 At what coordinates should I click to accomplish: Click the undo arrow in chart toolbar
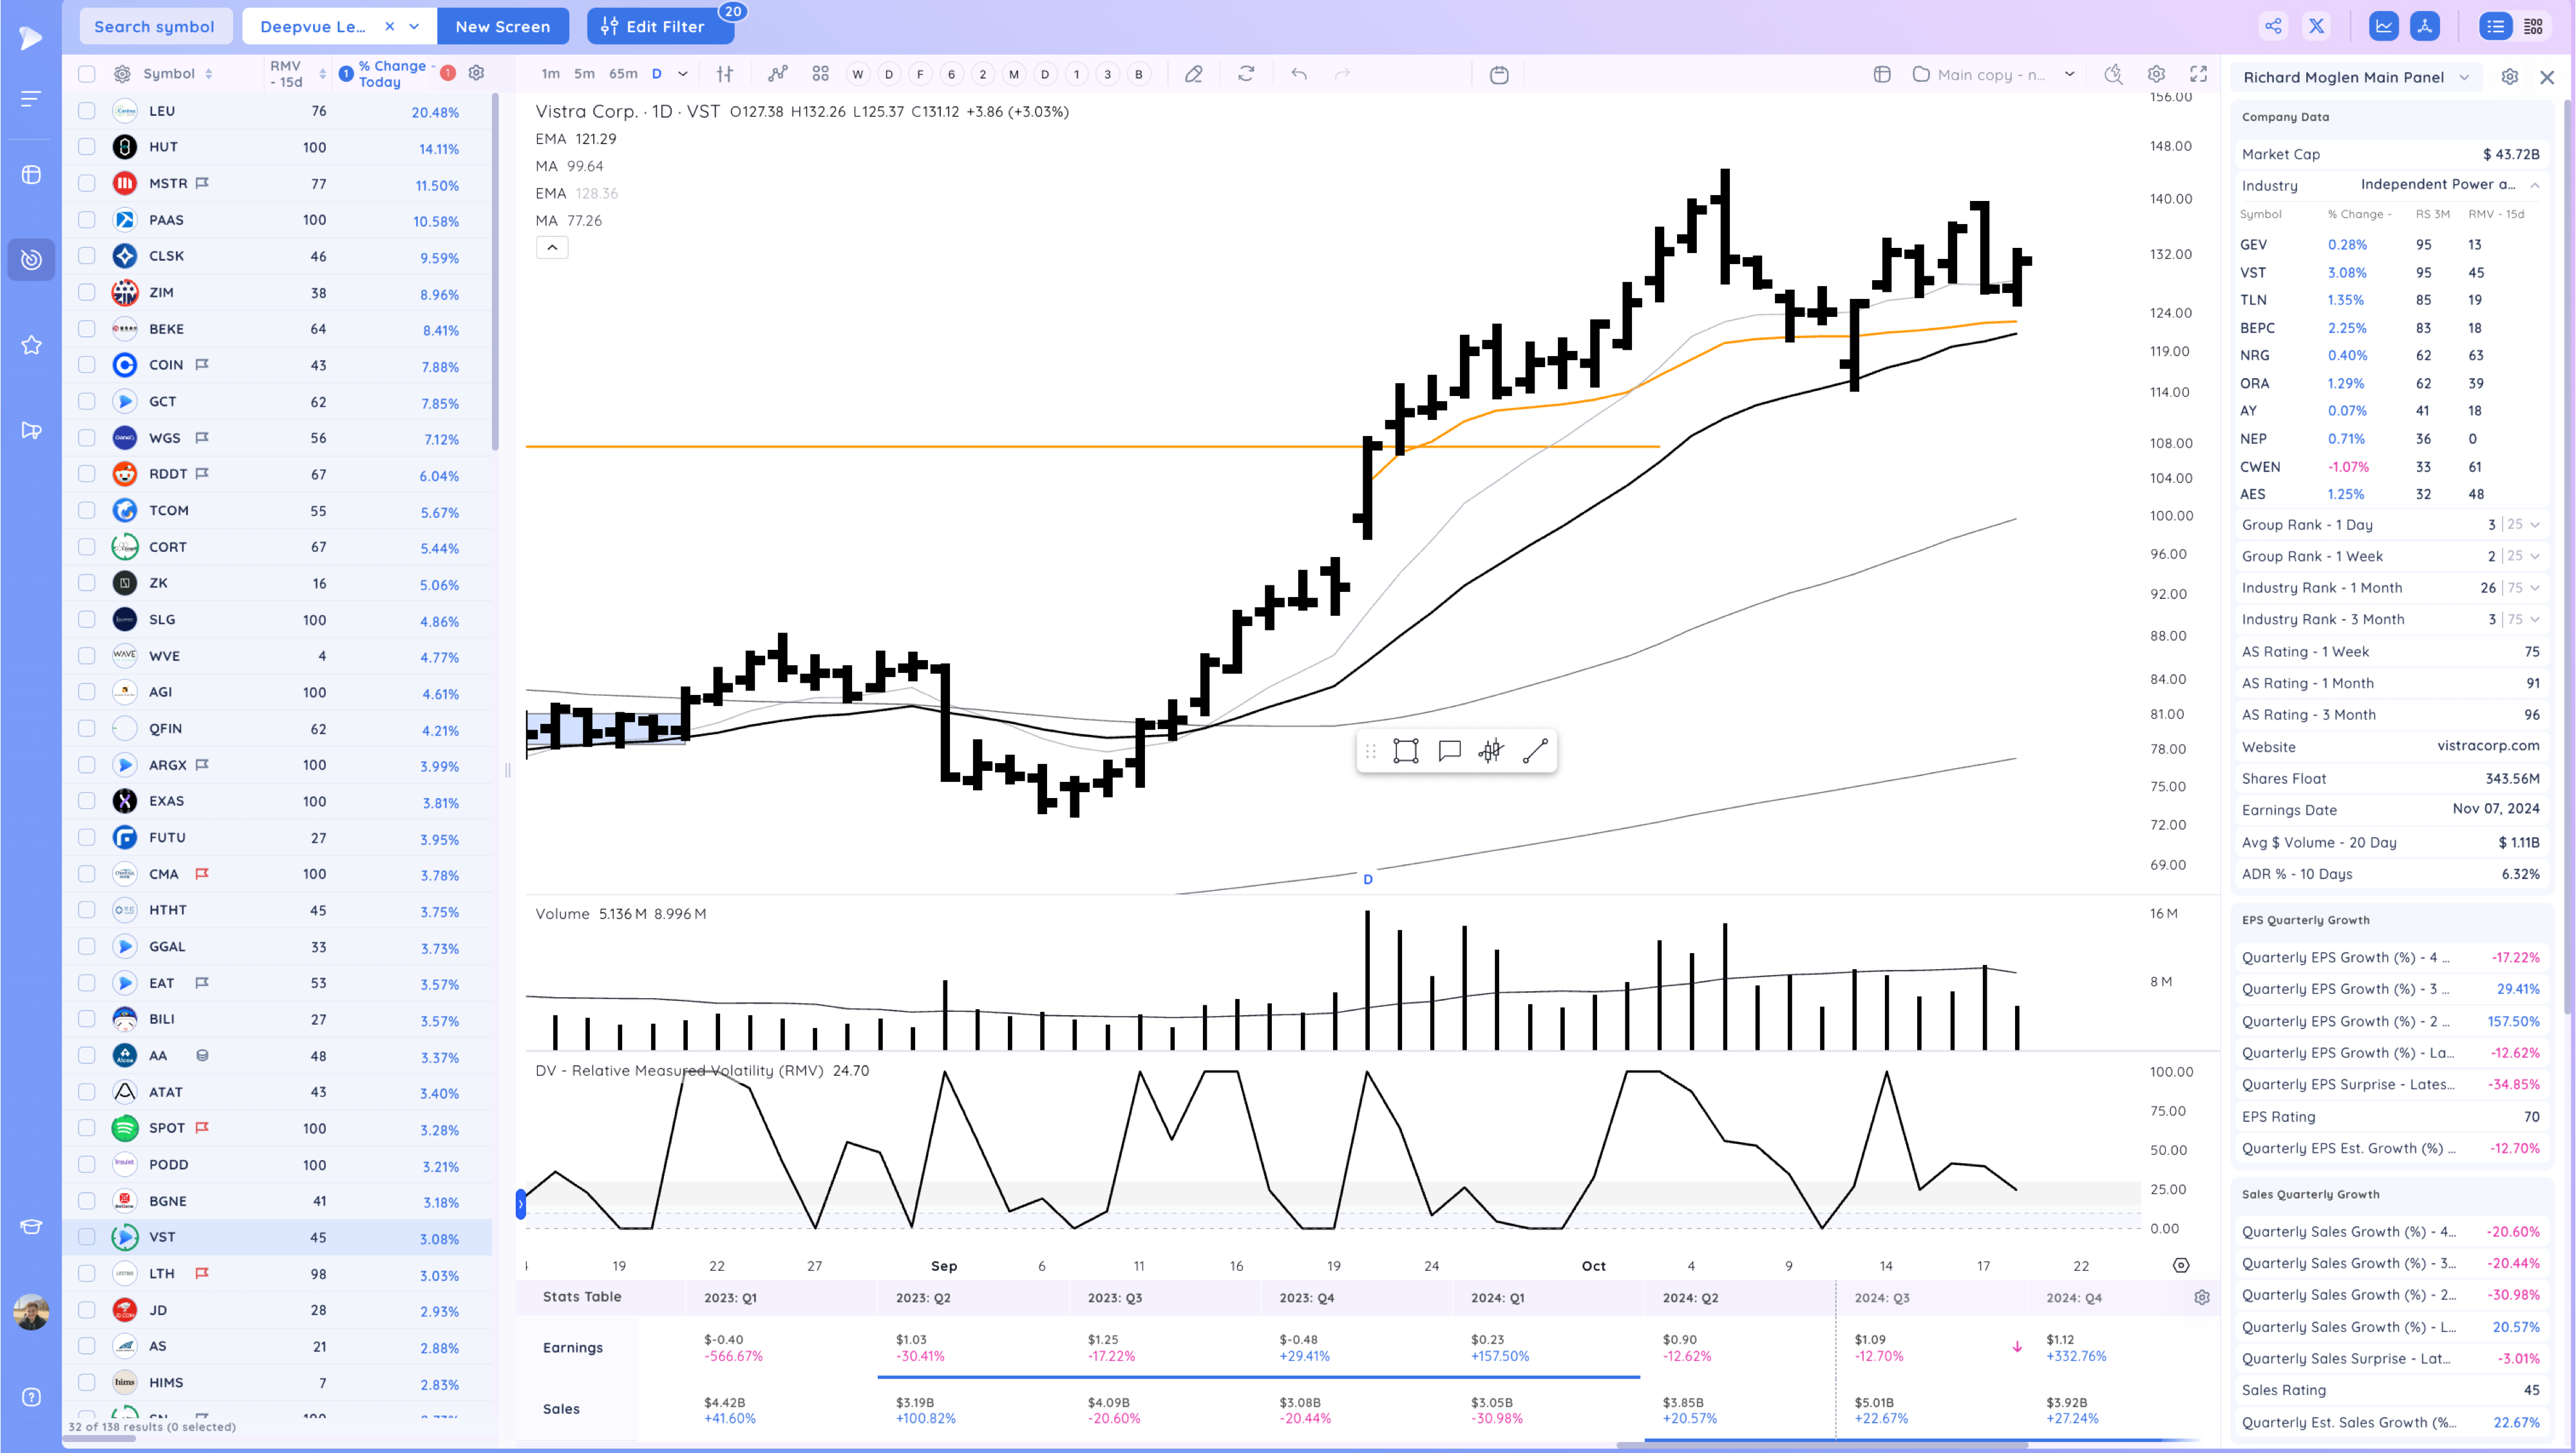tap(1298, 74)
